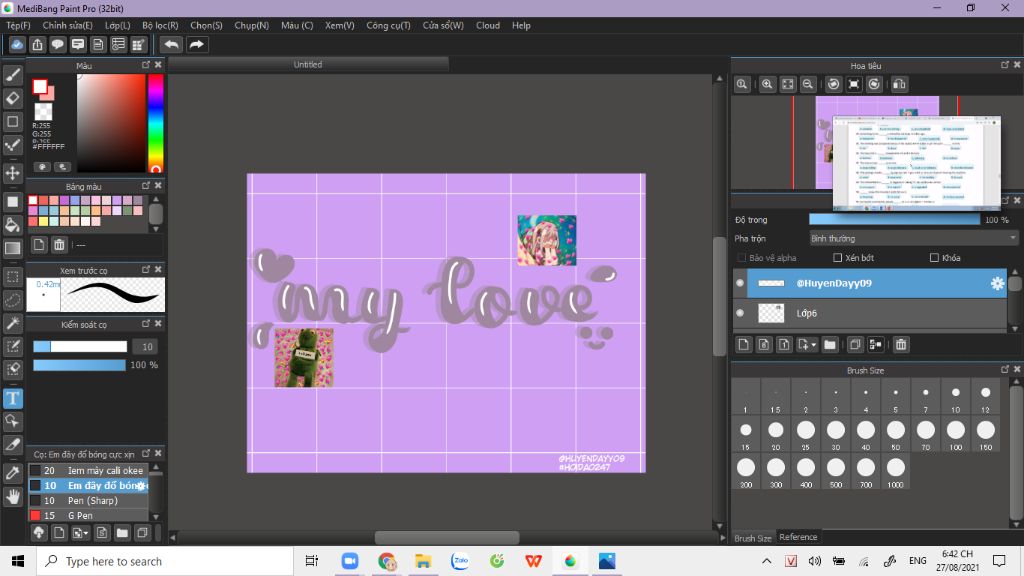1024x576 pixels.
Task: Select the rectangular Select tool
Action: click(x=12, y=277)
